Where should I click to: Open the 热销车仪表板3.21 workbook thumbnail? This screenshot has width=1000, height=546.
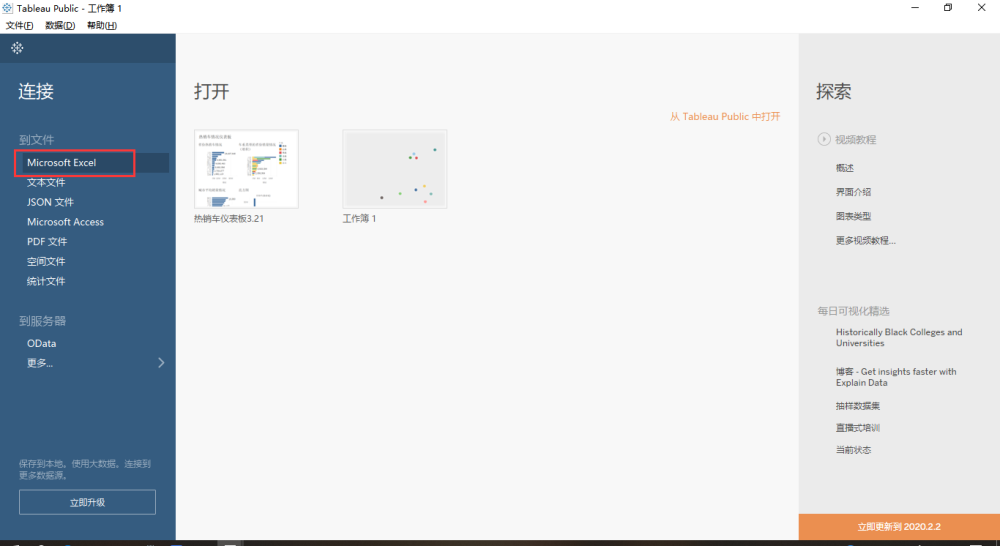[x=246, y=169]
